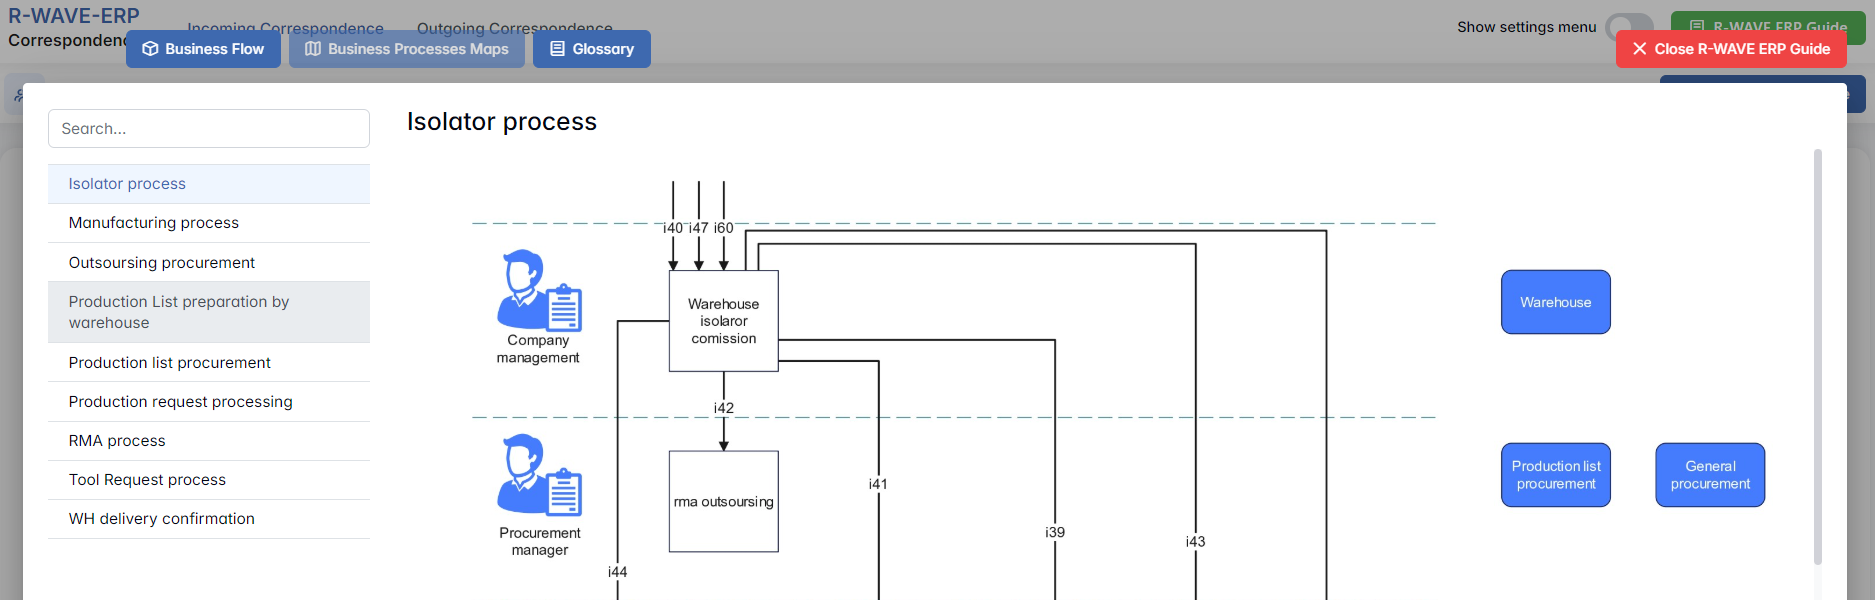Click the Warehouse isolaror comission diagram box
The image size is (1875, 600).
(723, 321)
